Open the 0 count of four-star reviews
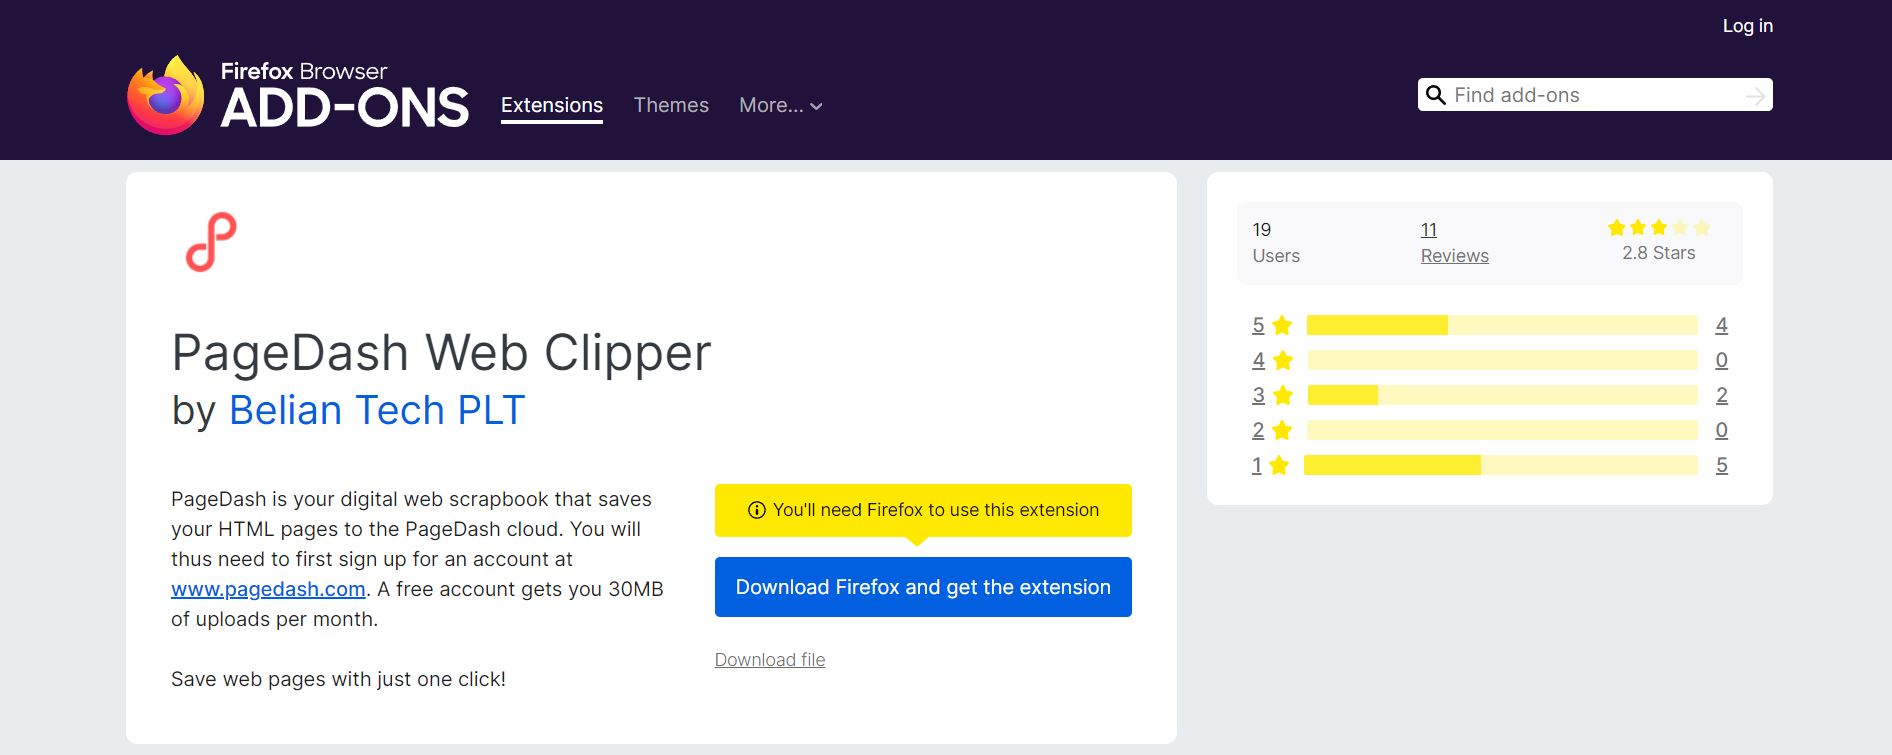The height and width of the screenshot is (755, 1892). [x=1722, y=360]
